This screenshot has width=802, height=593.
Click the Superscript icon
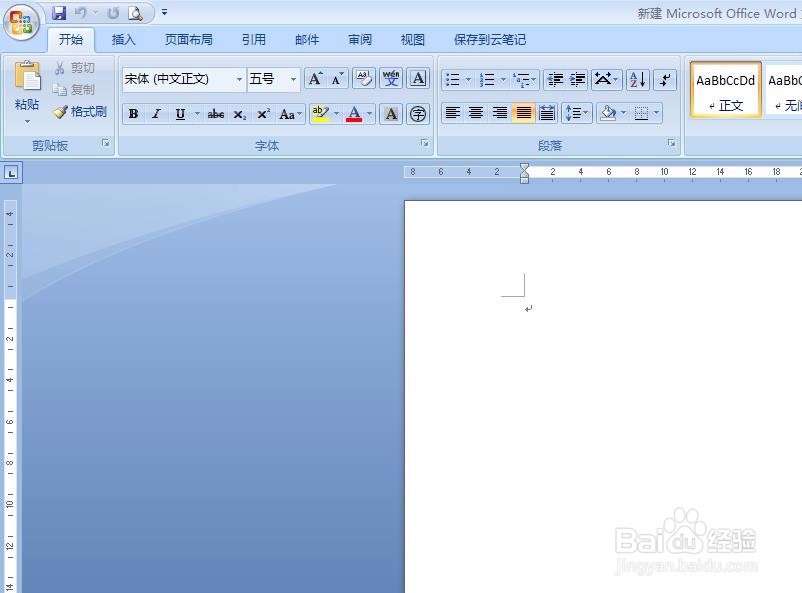(x=261, y=113)
